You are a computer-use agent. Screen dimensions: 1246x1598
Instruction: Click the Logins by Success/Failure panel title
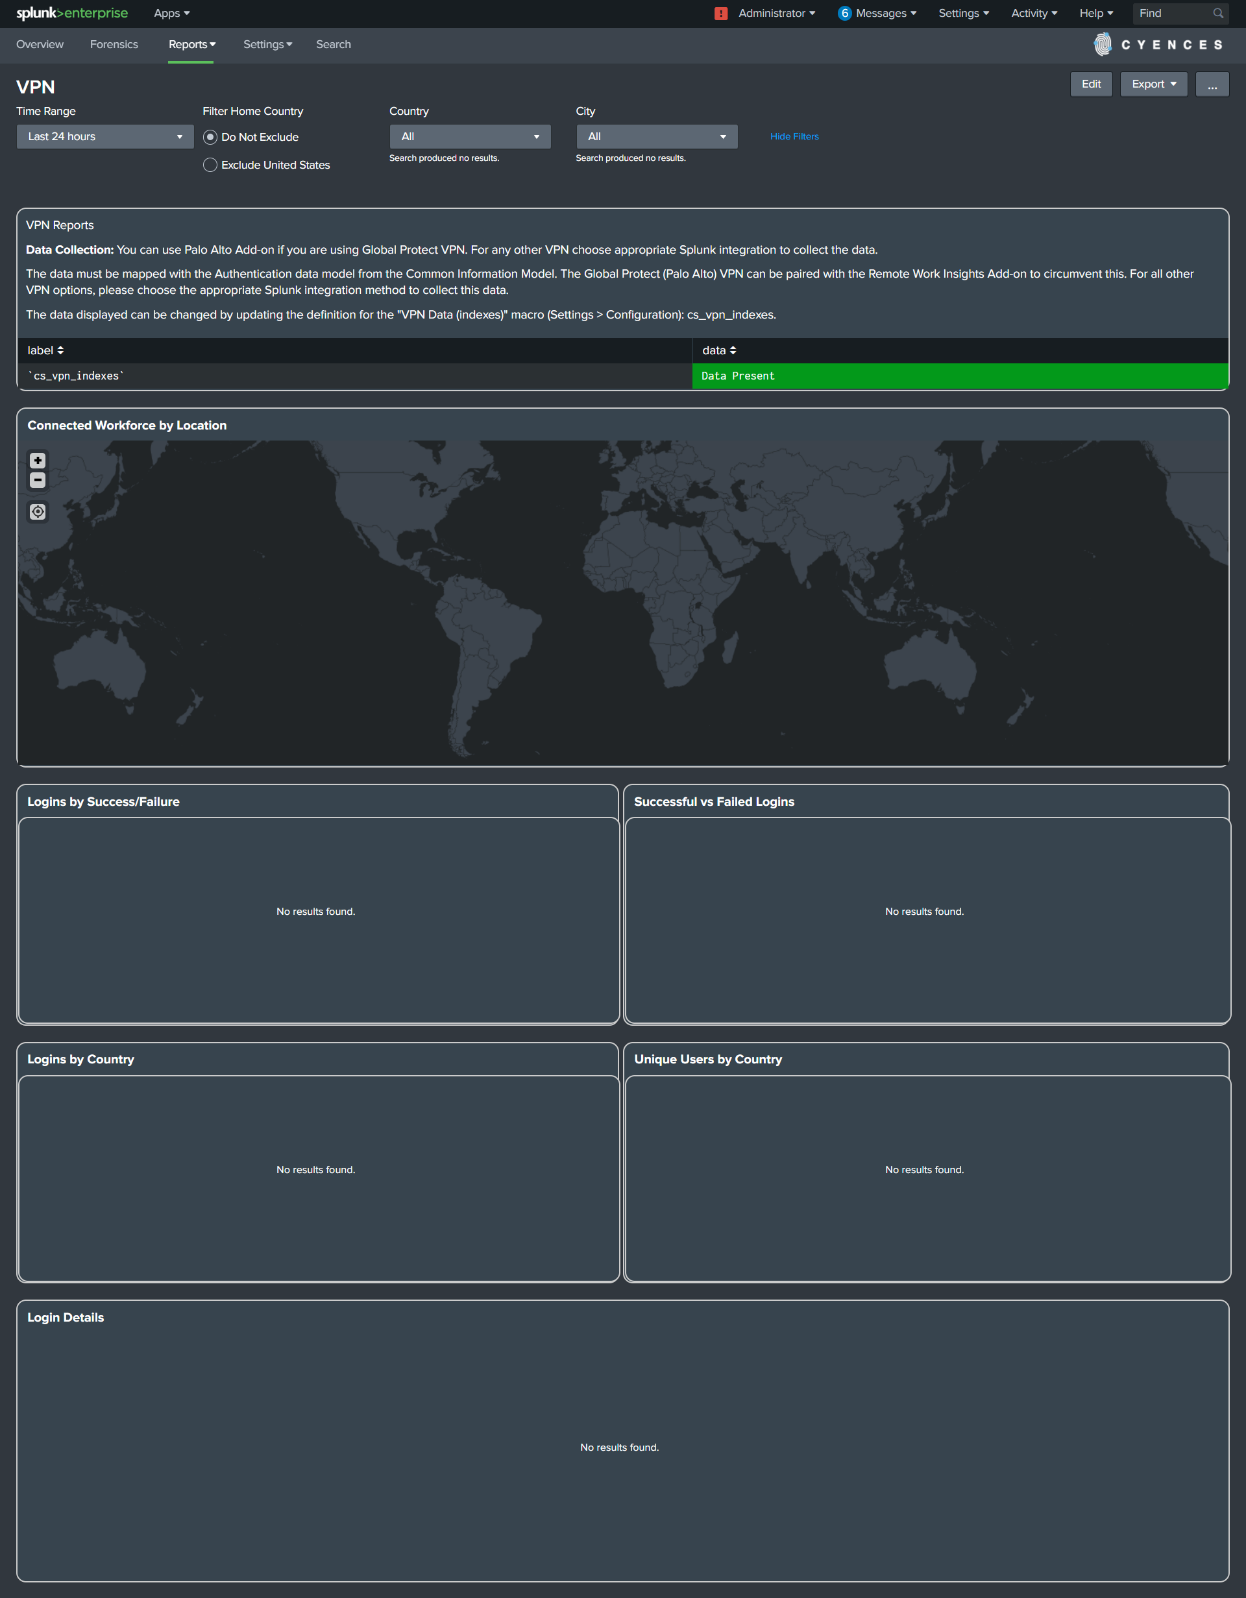coord(103,802)
